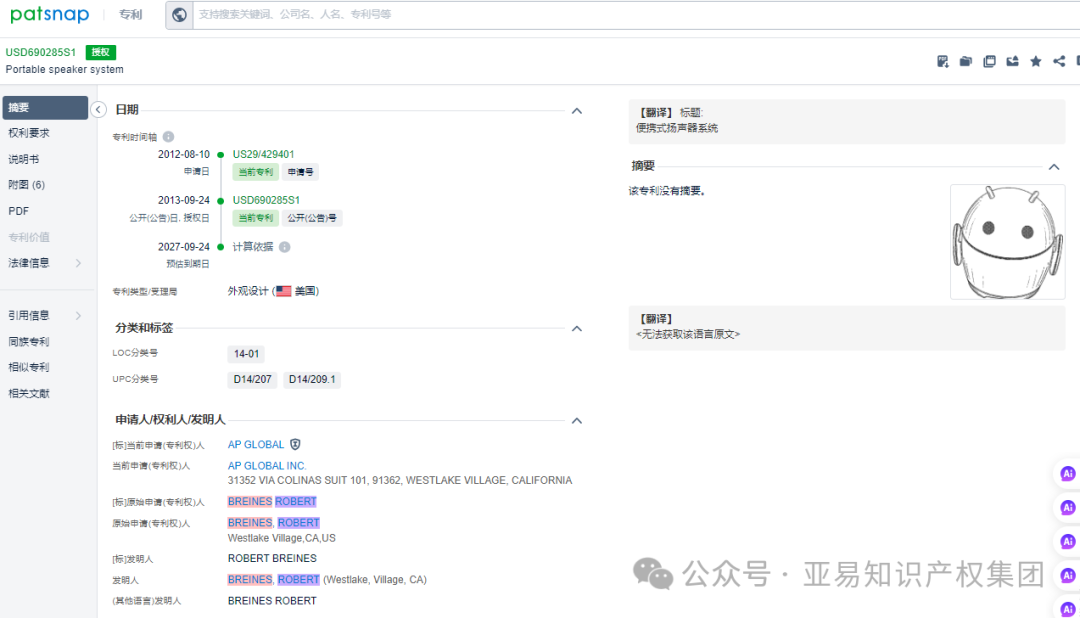Star this patent as favorite

click(x=1037, y=61)
